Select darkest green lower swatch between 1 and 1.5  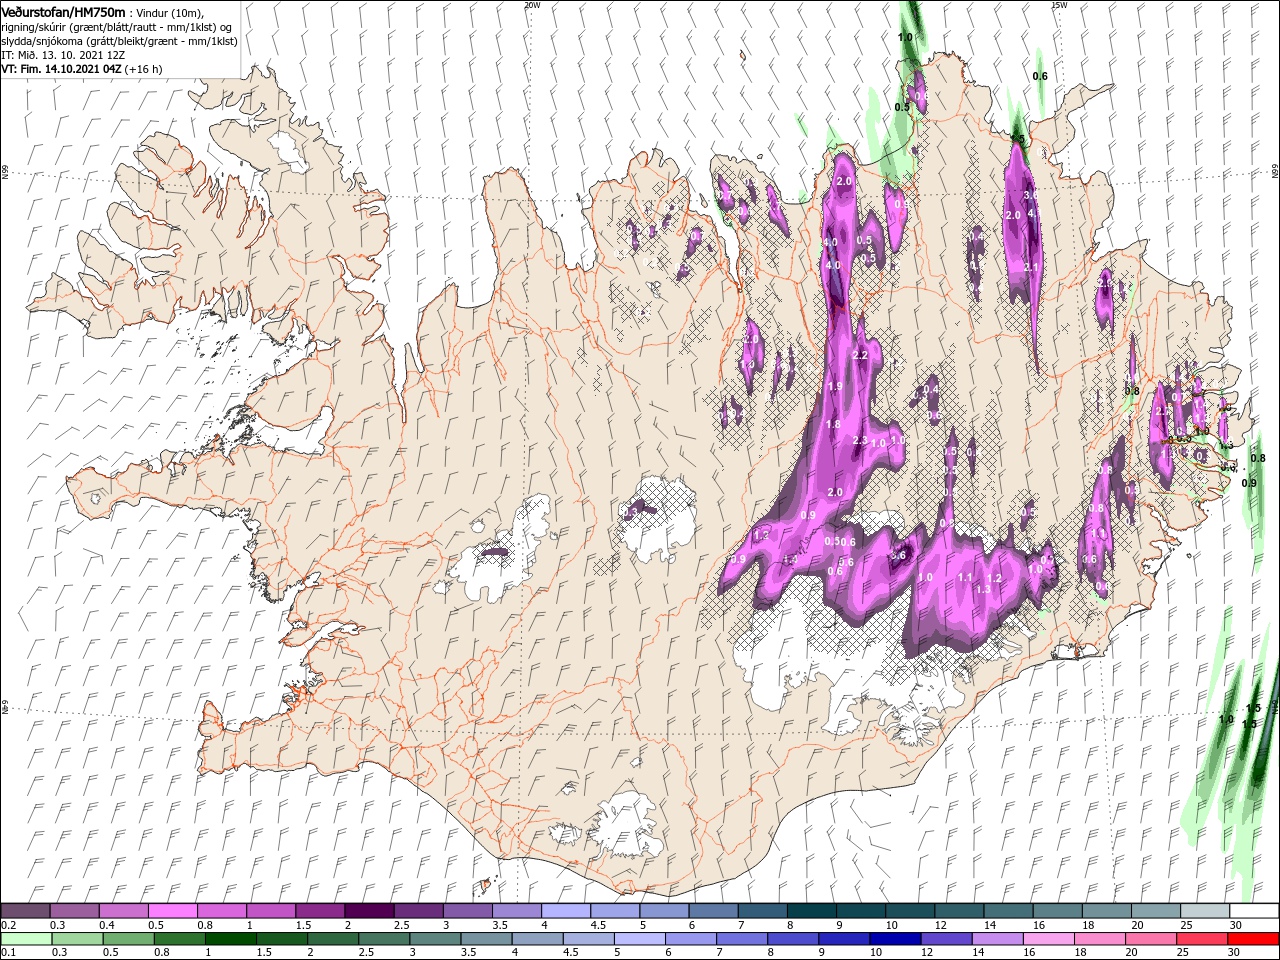(231, 939)
